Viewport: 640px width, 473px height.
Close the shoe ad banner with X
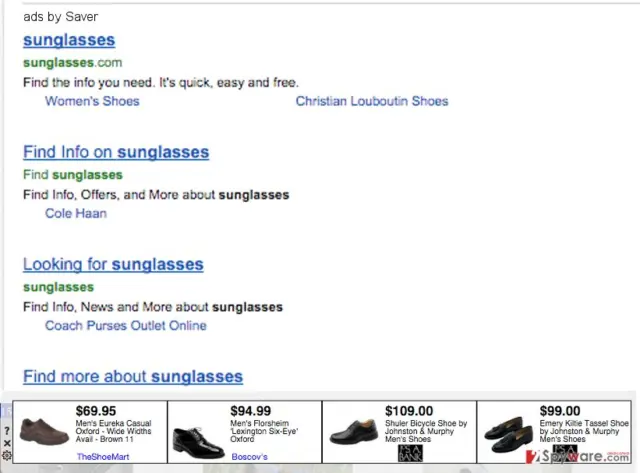(7, 443)
